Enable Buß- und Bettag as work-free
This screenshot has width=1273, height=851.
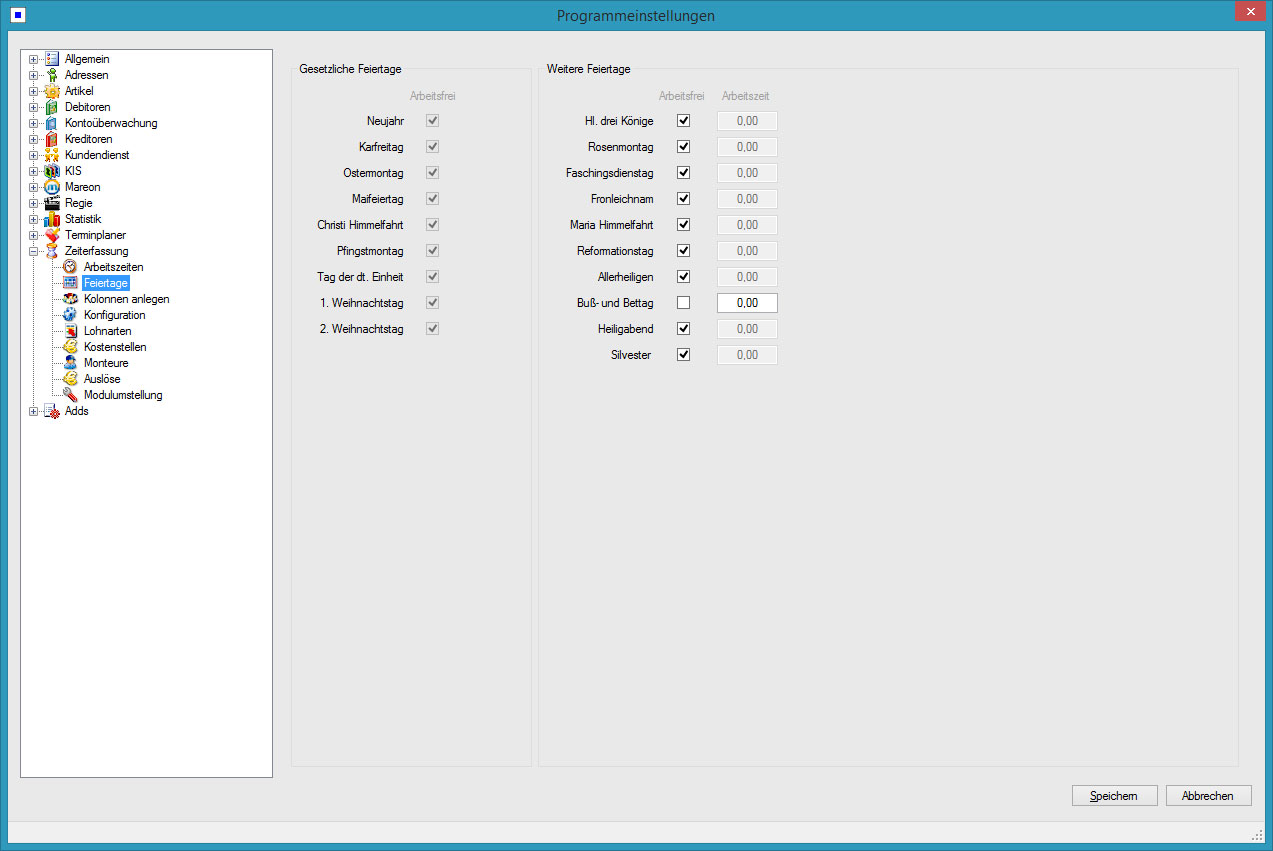(x=684, y=303)
